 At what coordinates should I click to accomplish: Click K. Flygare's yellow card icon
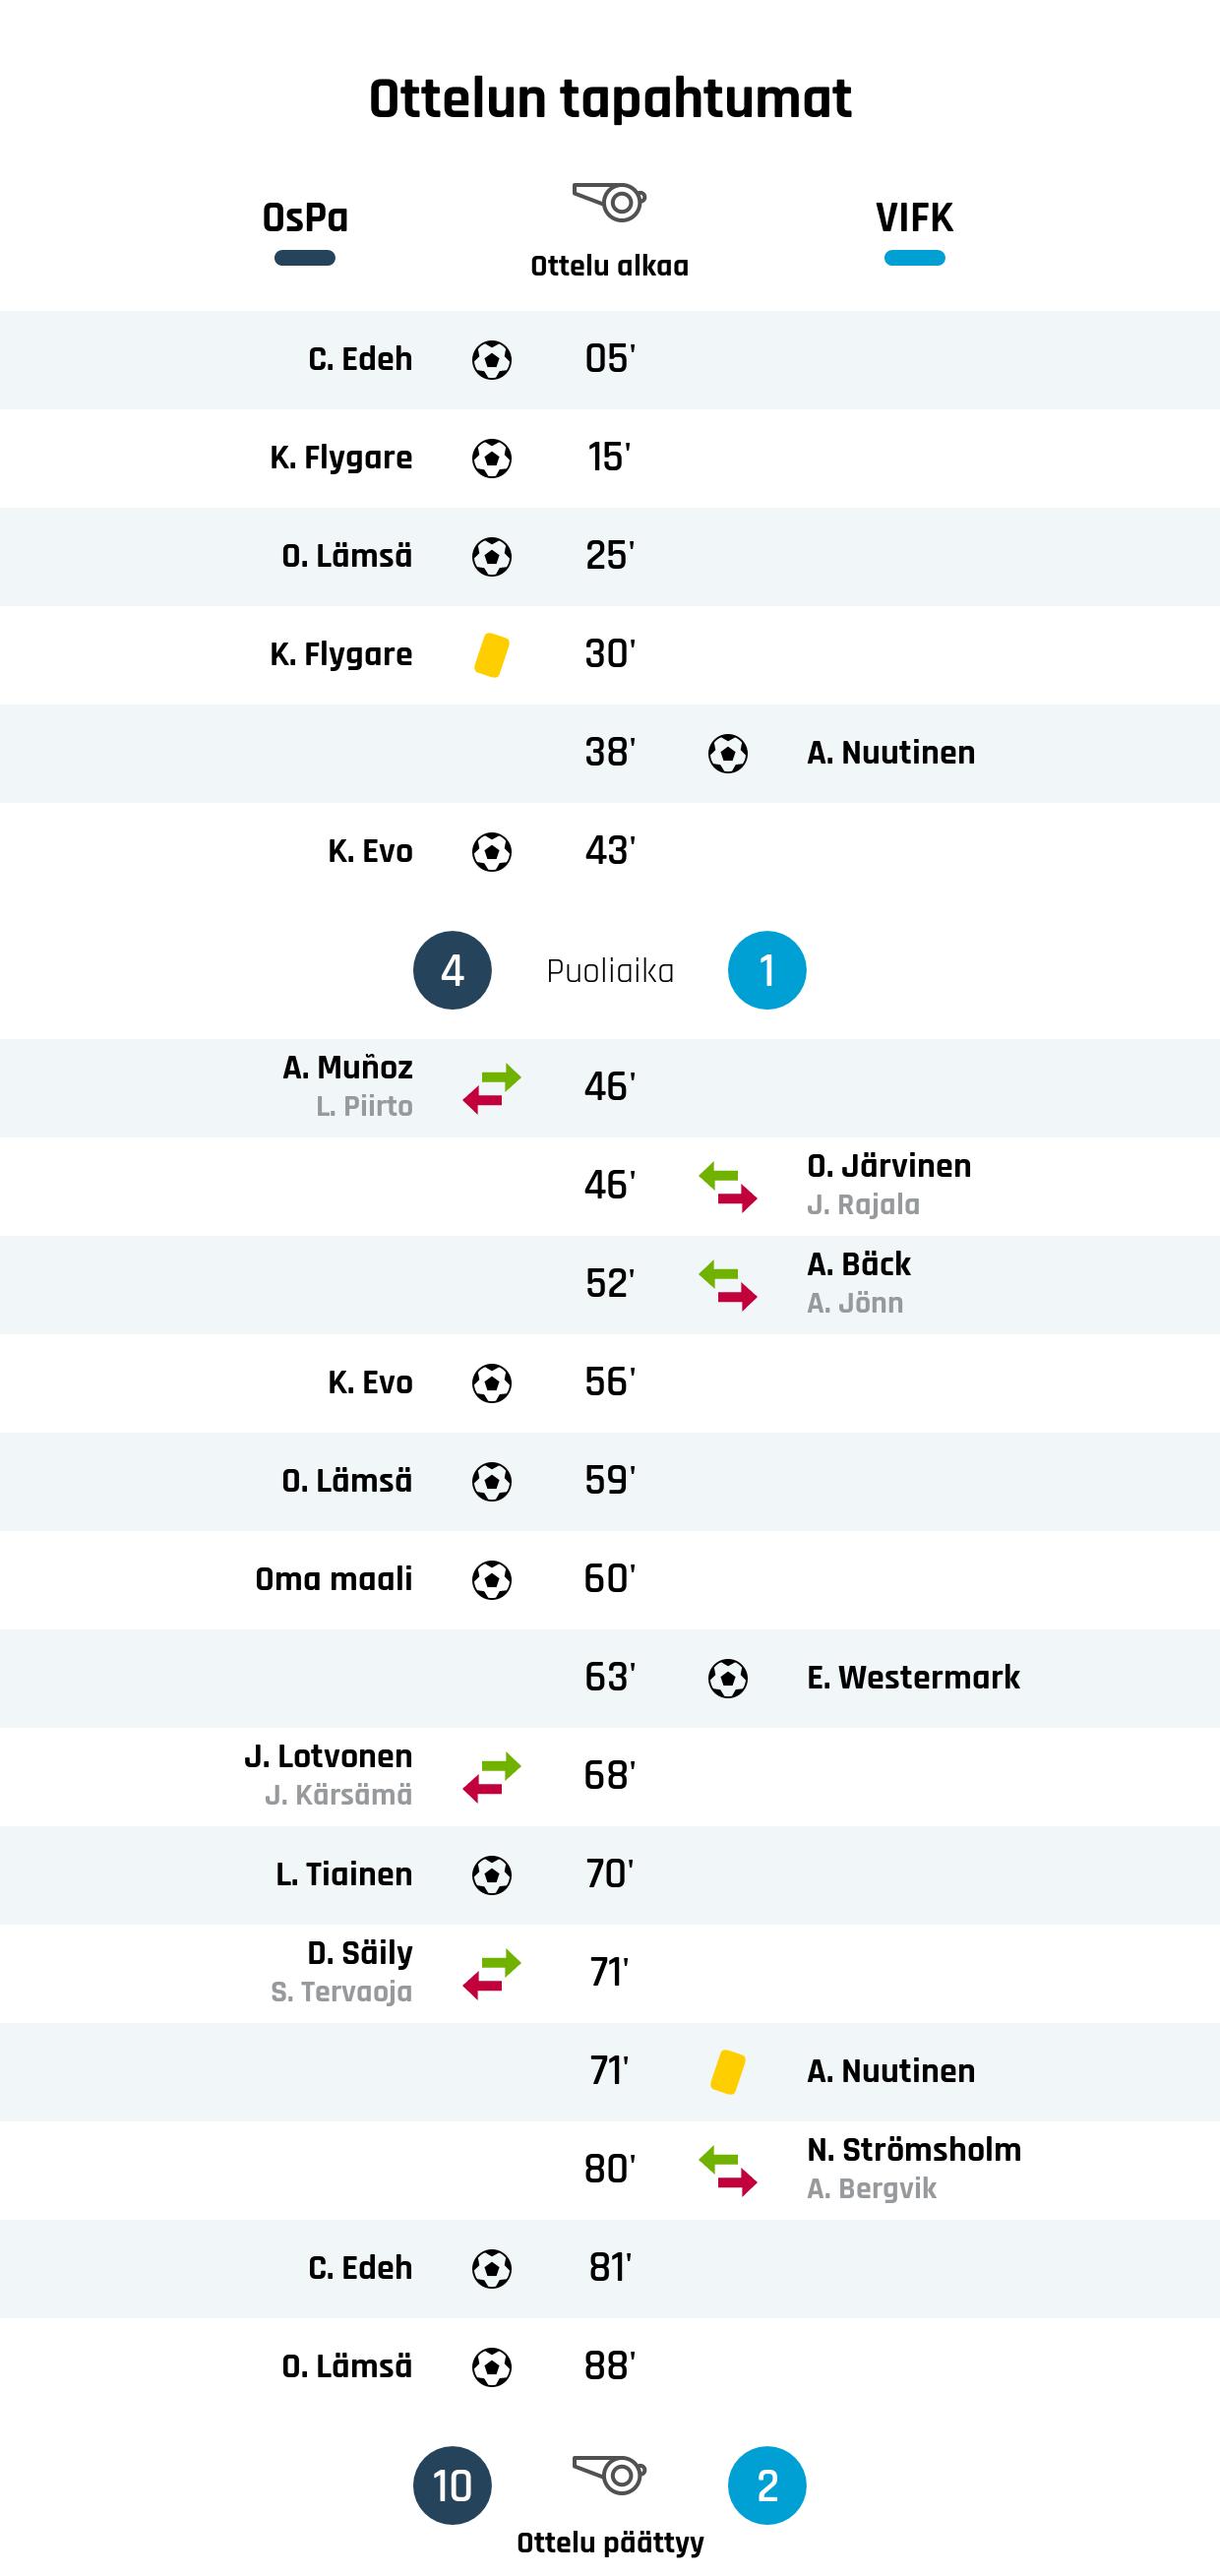(491, 655)
